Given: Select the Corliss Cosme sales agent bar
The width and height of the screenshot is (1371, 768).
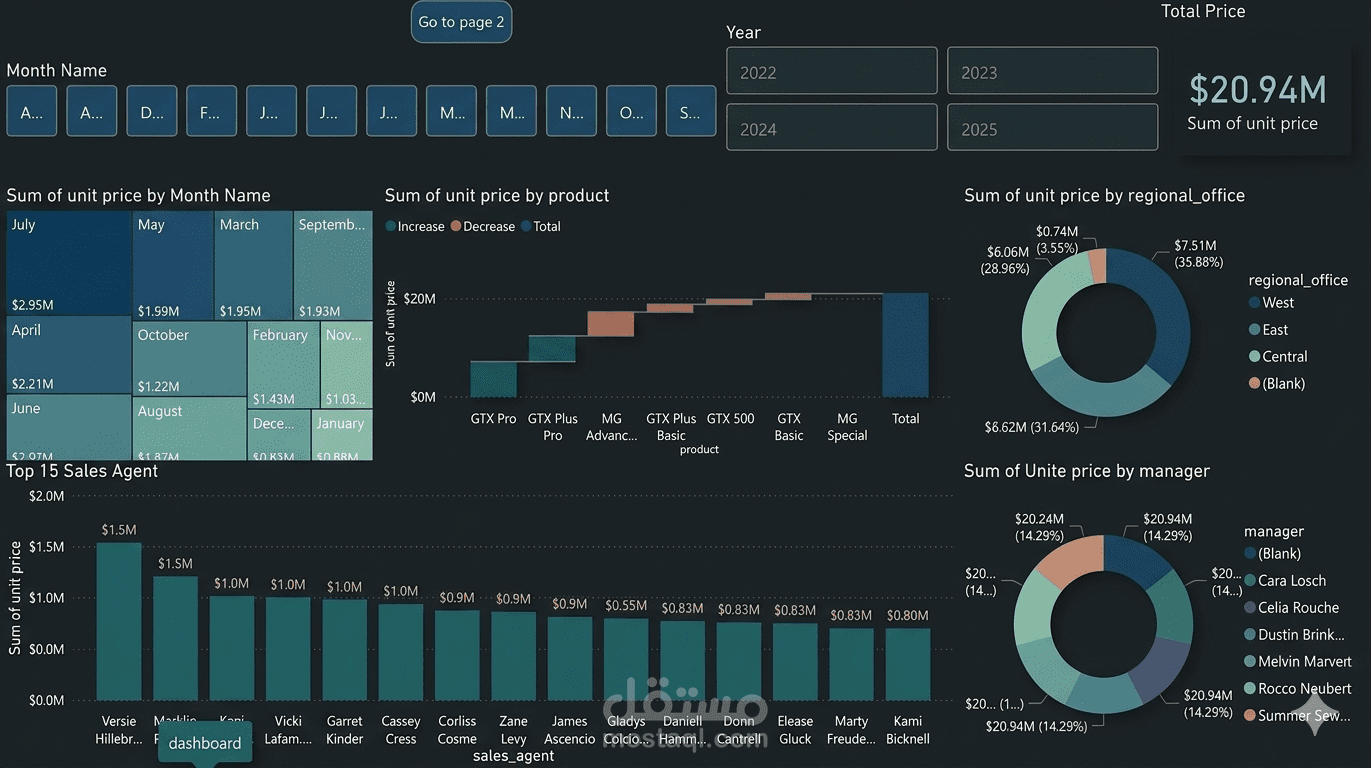Looking at the screenshot, I should pyautogui.click(x=457, y=655).
